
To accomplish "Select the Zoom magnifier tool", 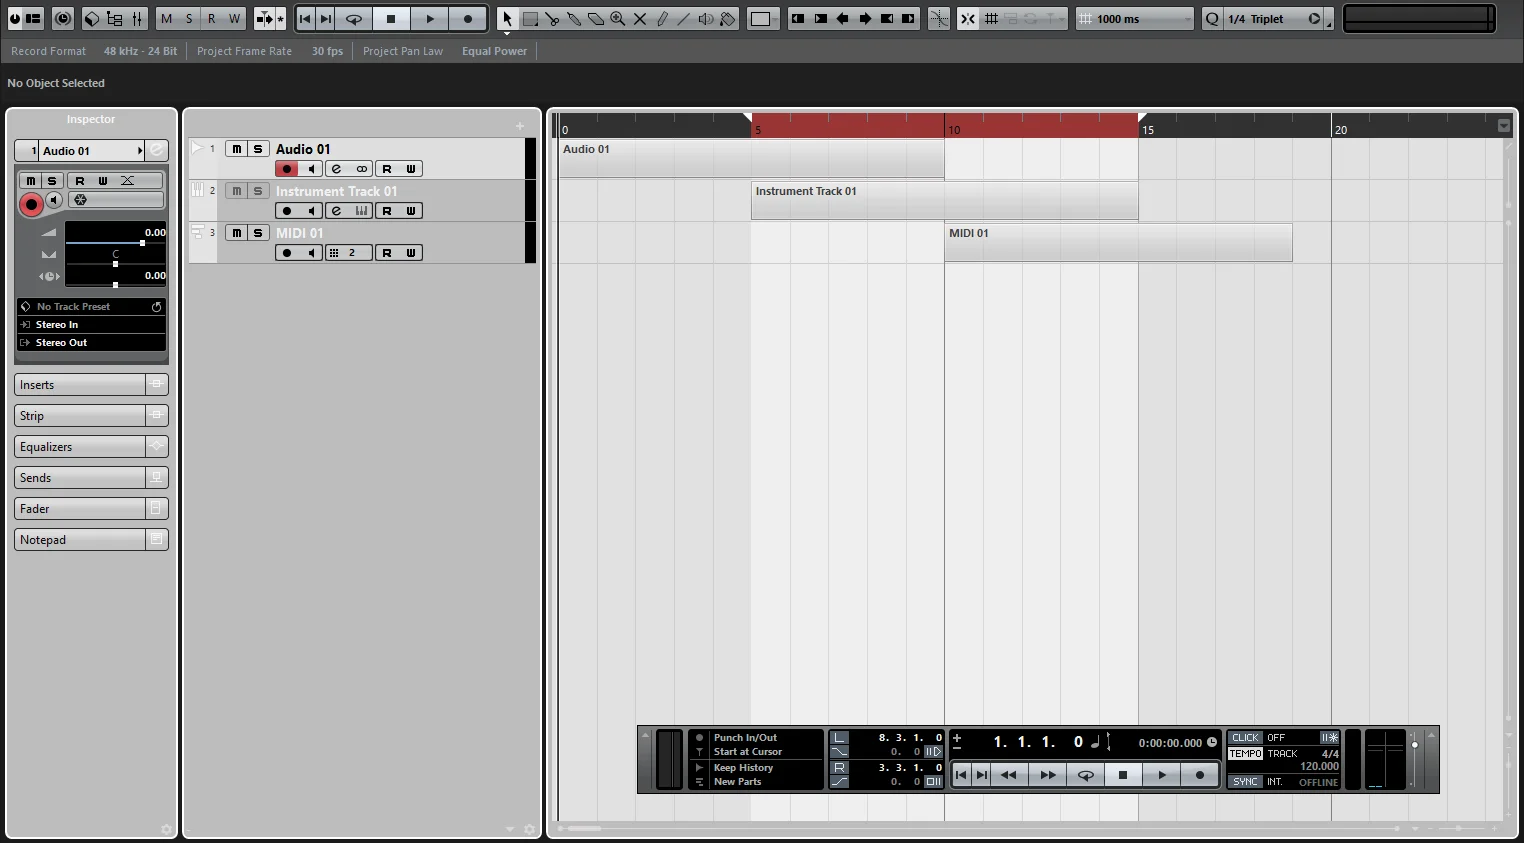I will [x=618, y=19].
